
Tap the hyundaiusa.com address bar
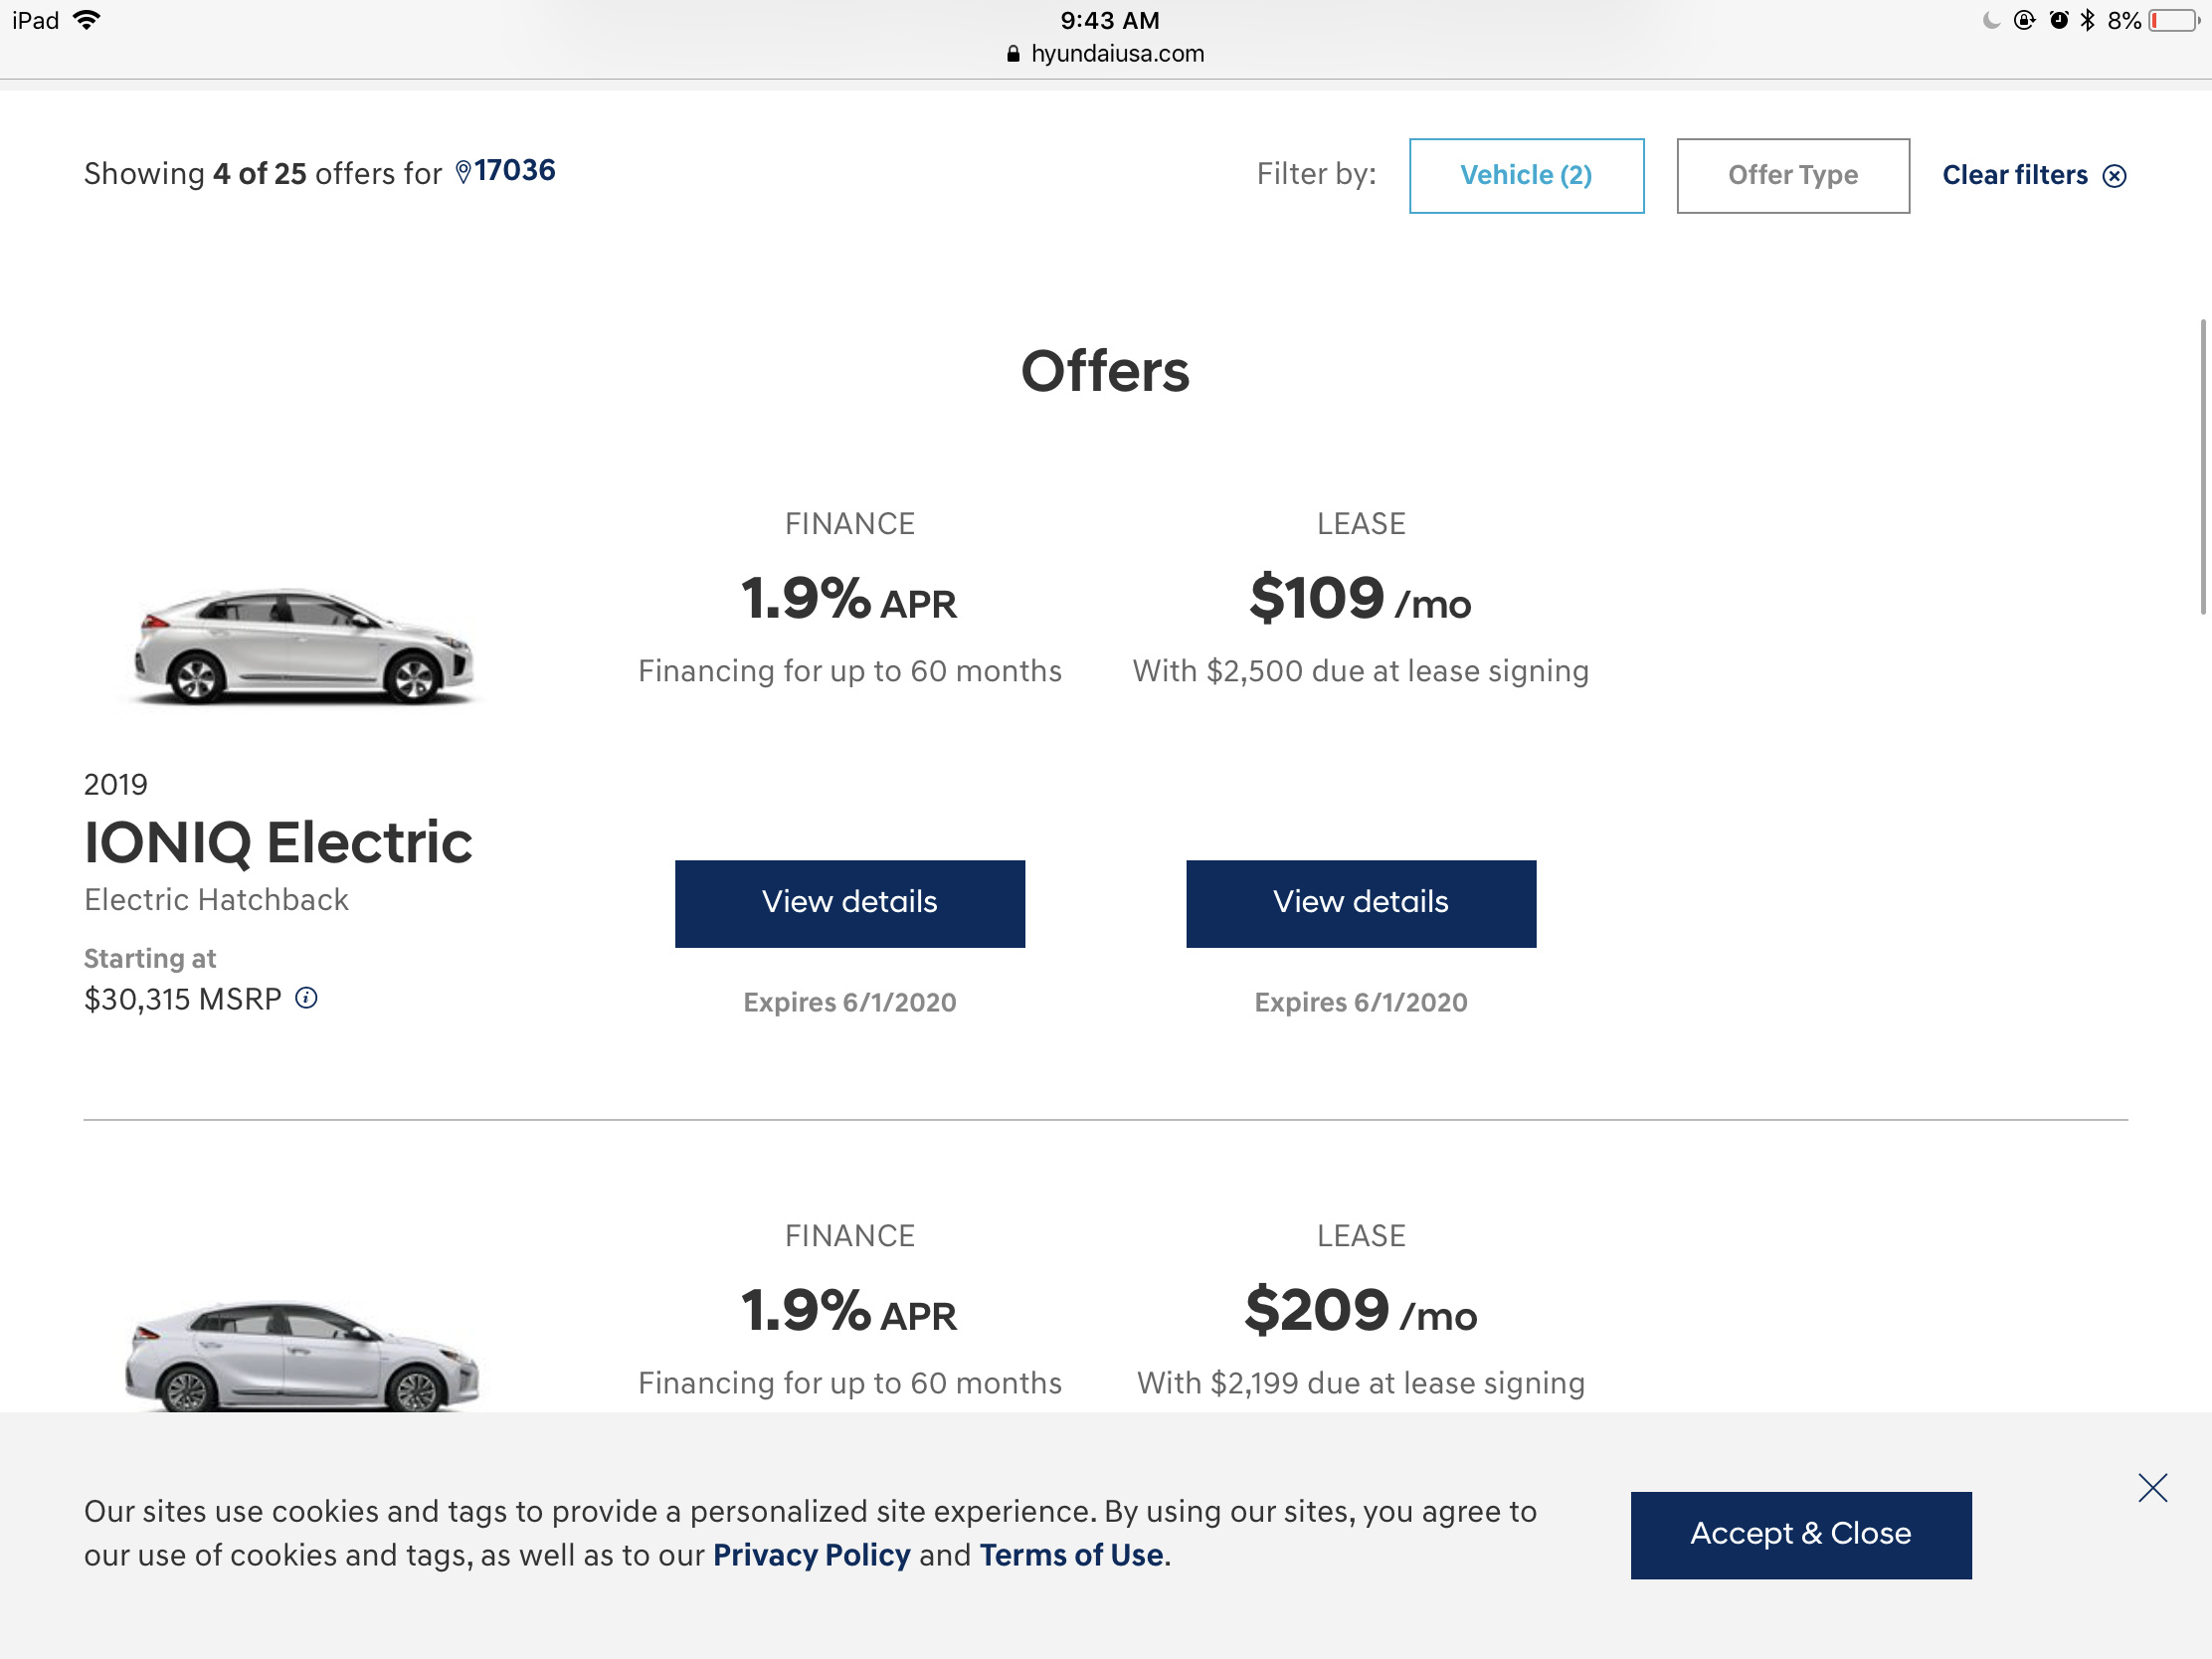1105,54
